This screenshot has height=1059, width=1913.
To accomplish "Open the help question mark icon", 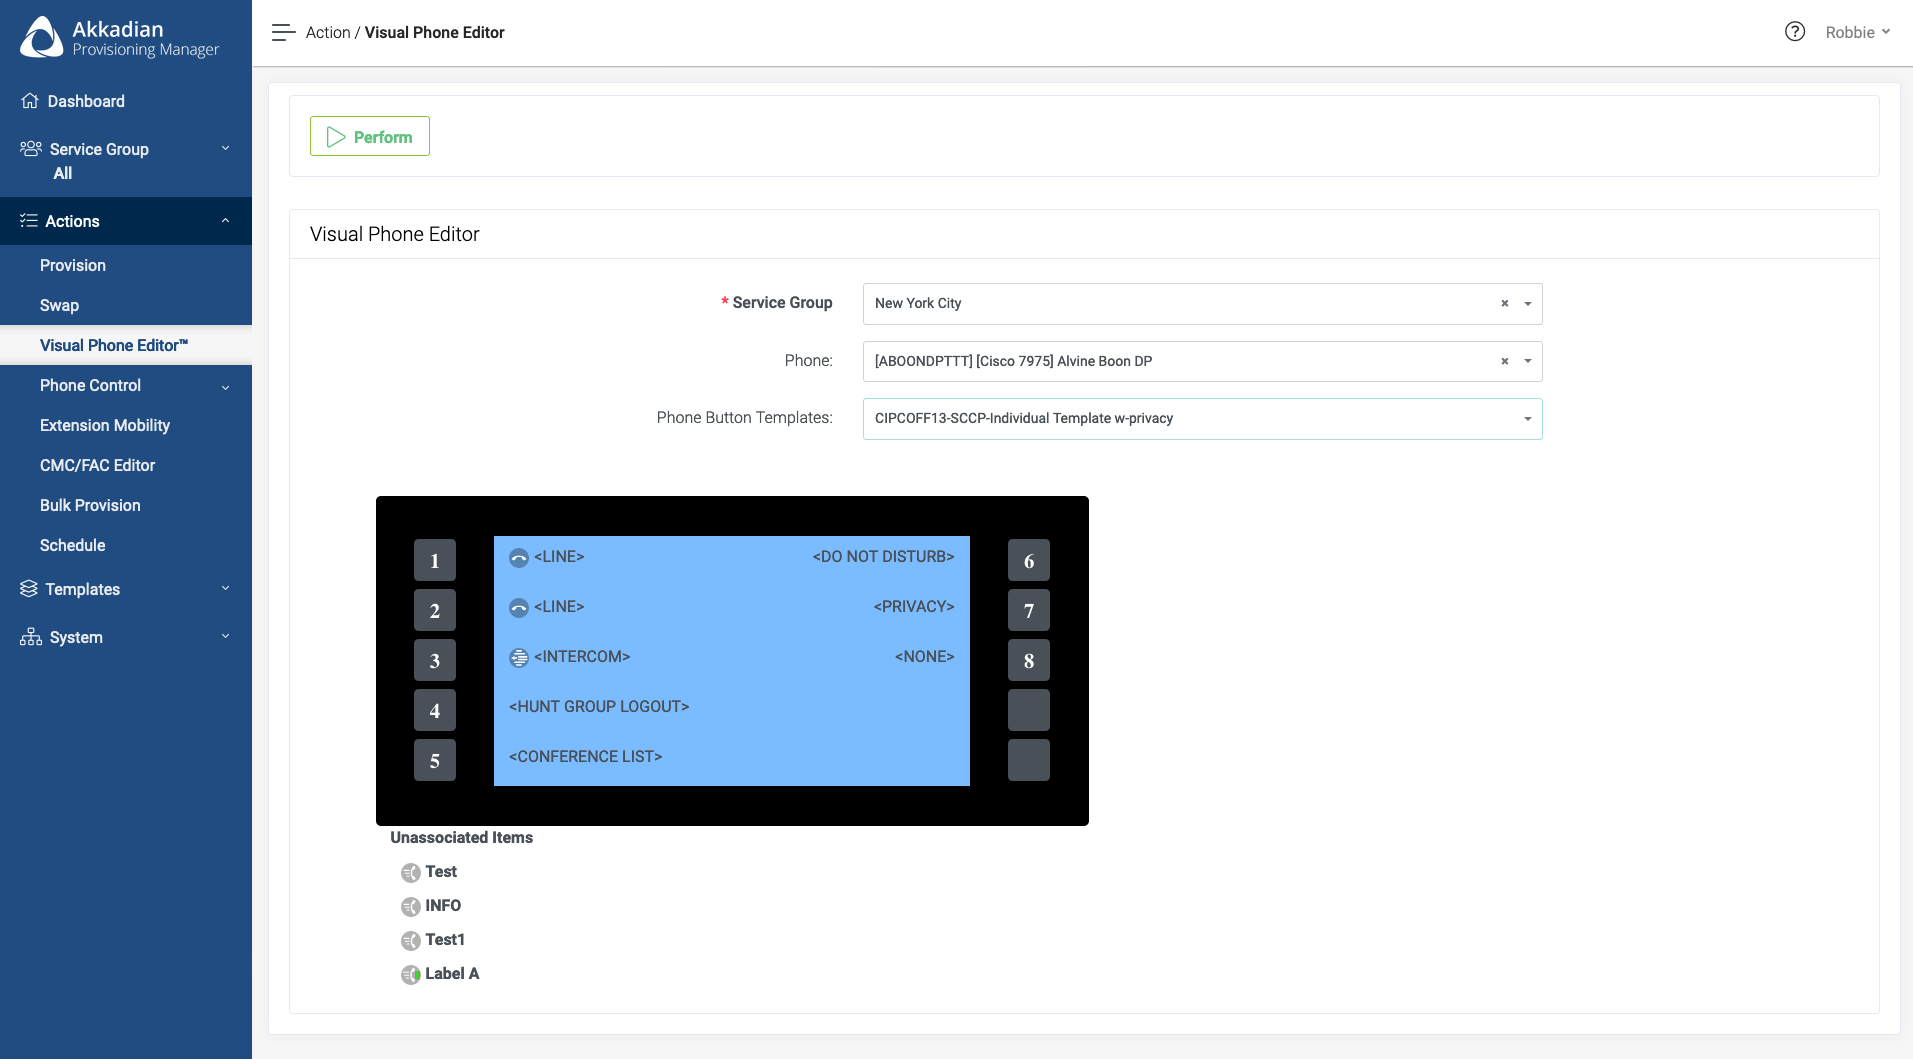I will click(1795, 32).
